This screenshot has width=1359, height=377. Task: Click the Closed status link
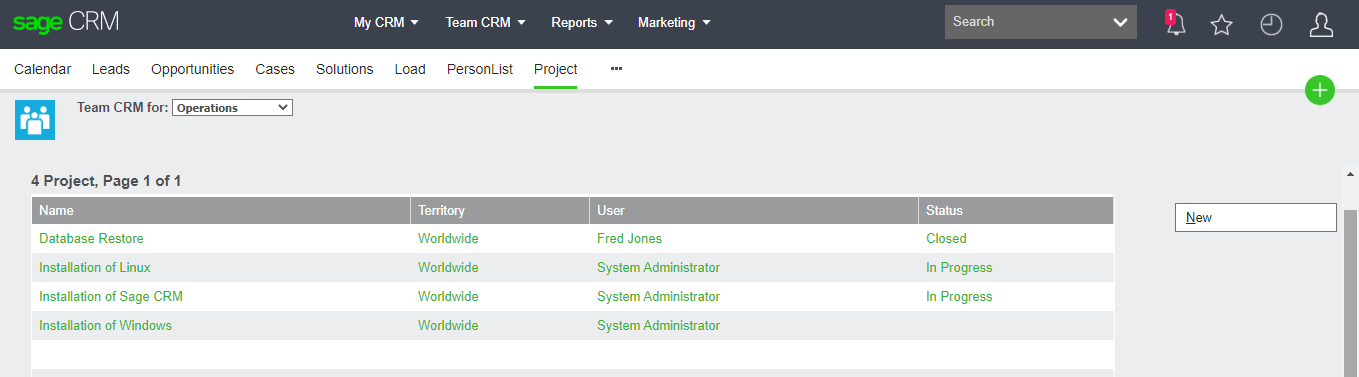tap(946, 238)
